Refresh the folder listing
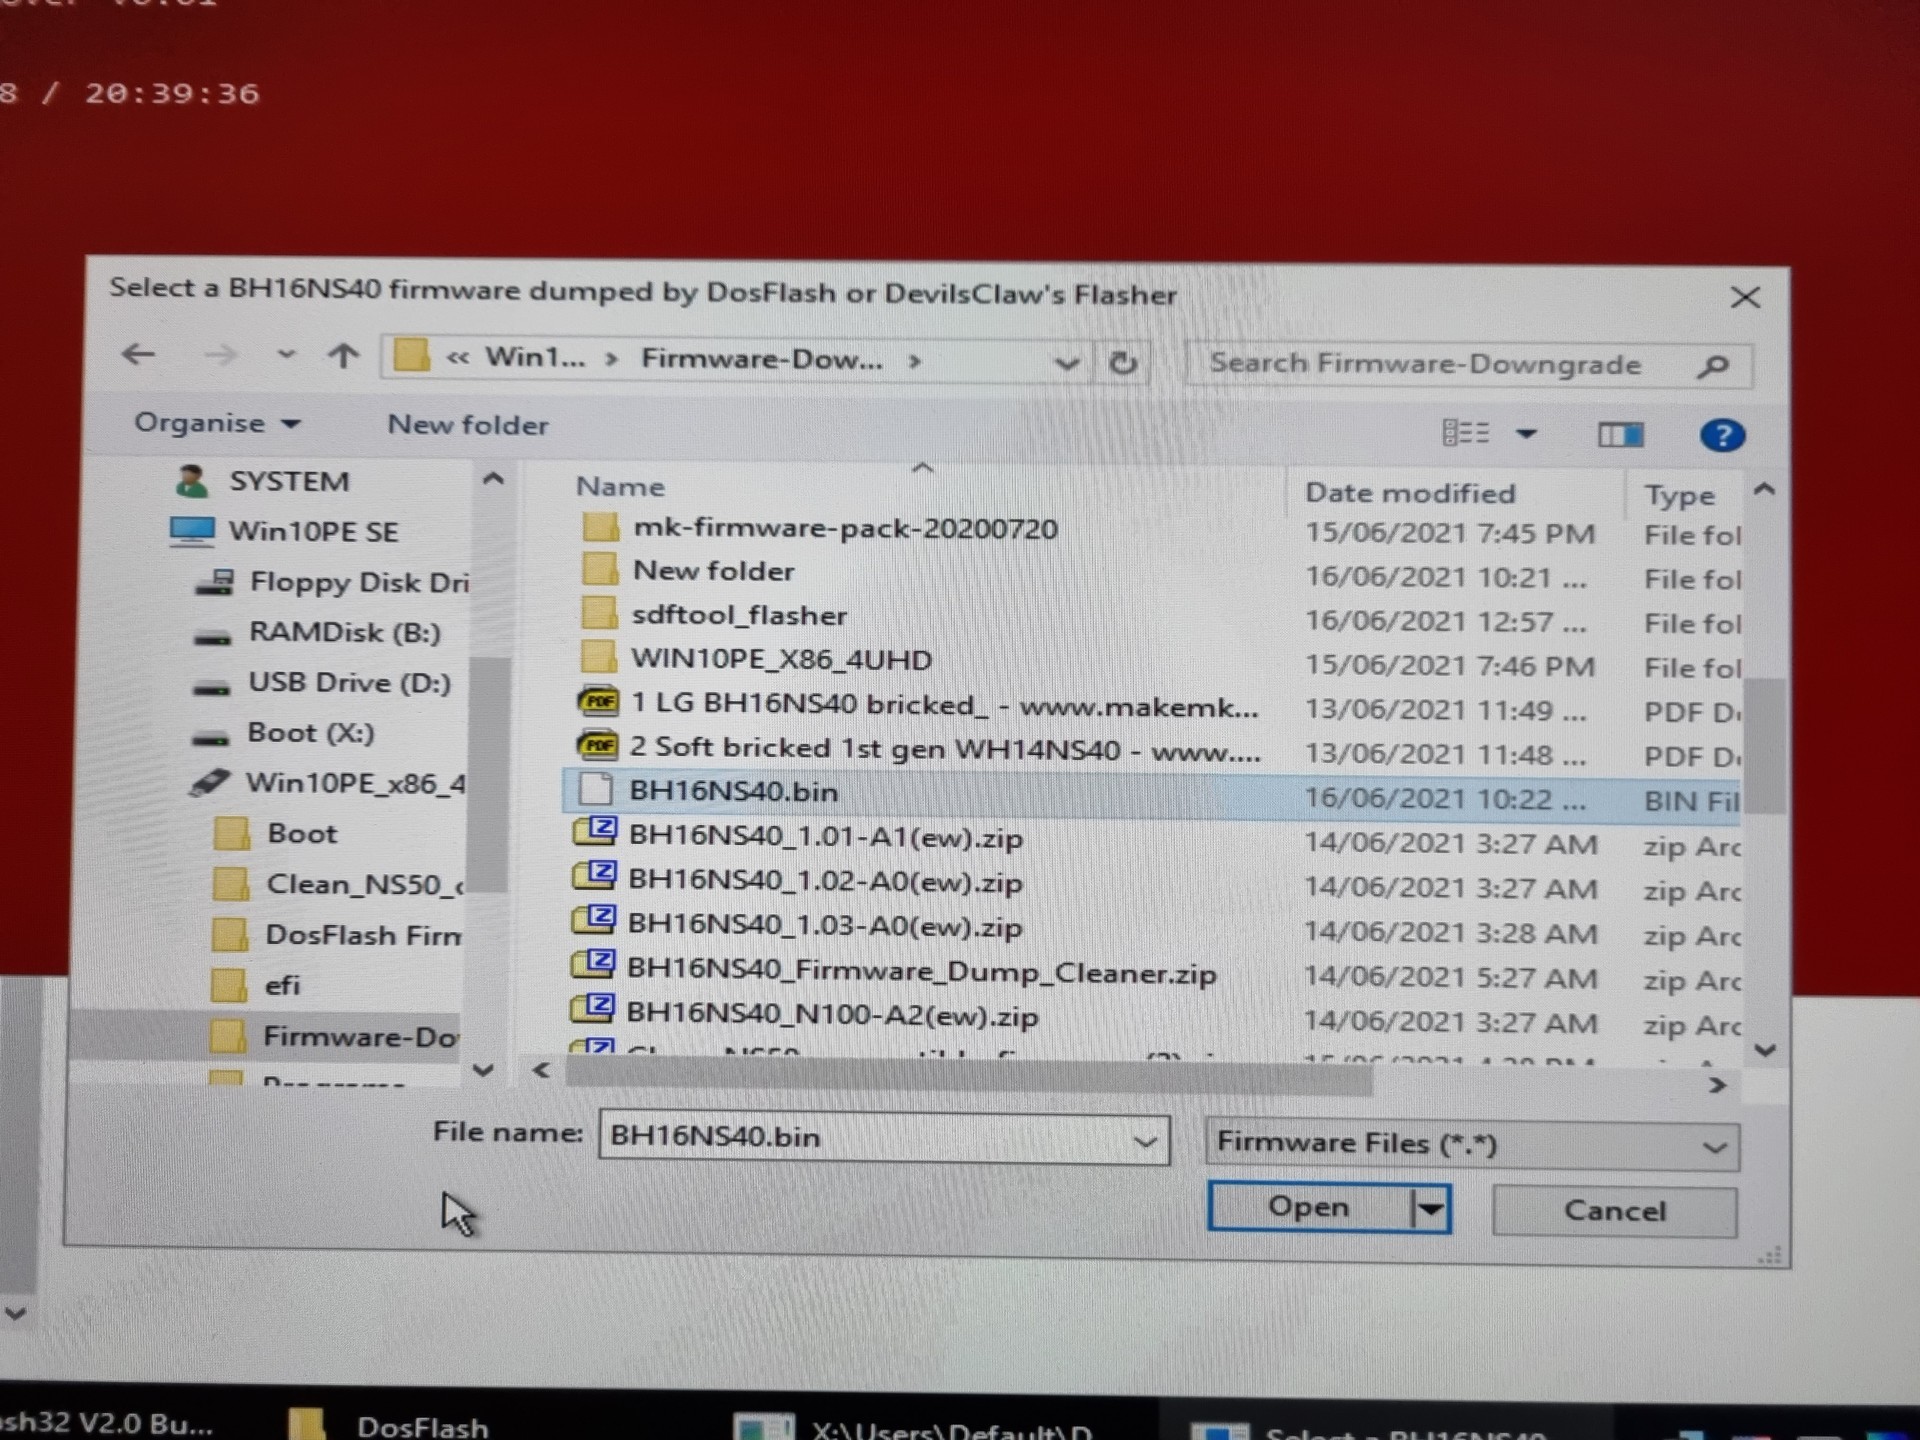This screenshot has height=1440, width=1920. (x=1123, y=362)
